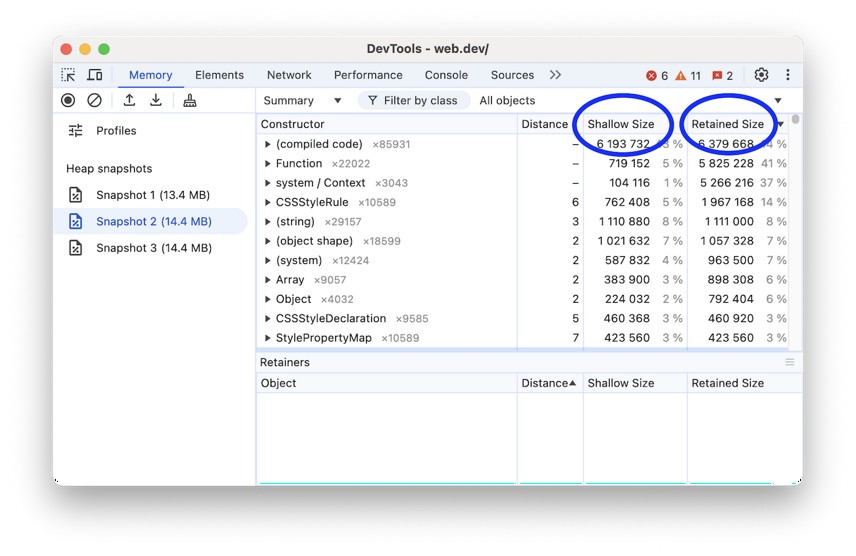Click the error count badge showing 6
This screenshot has width=856, height=556.
pyautogui.click(x=657, y=75)
